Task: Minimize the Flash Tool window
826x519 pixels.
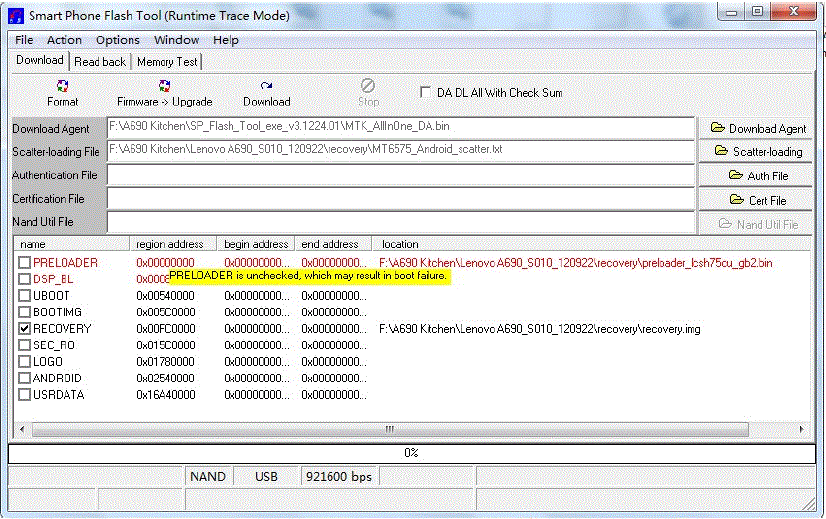Action: pos(731,12)
